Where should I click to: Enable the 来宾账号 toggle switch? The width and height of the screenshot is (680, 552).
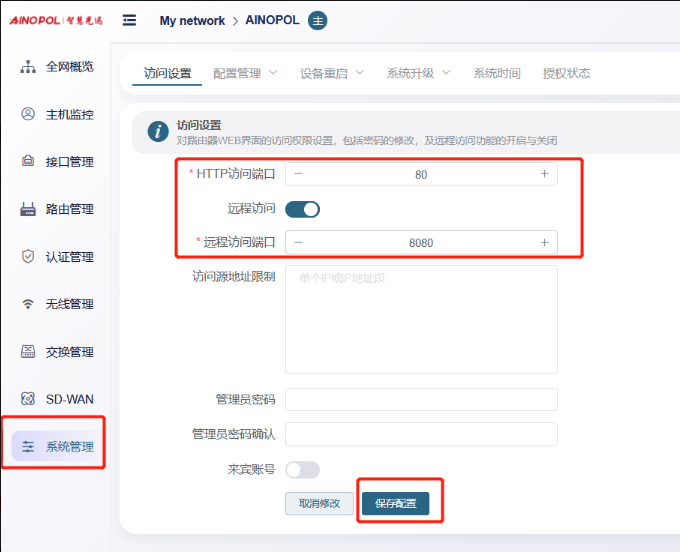pyautogui.click(x=302, y=469)
